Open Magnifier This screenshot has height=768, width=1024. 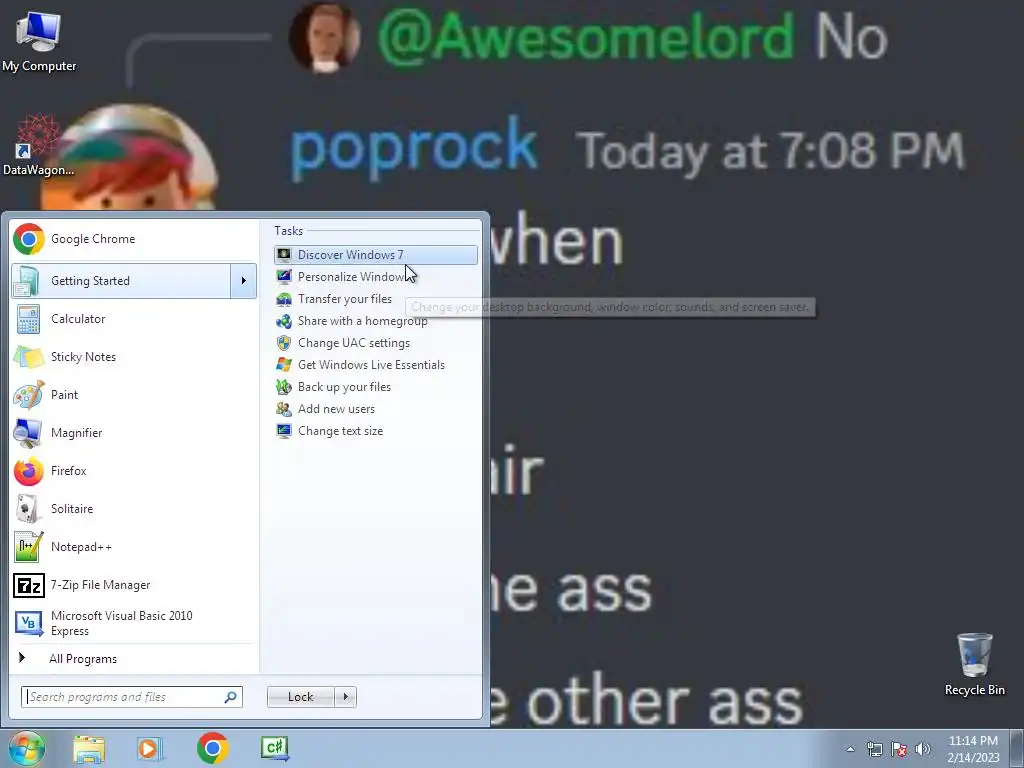(x=133, y=432)
